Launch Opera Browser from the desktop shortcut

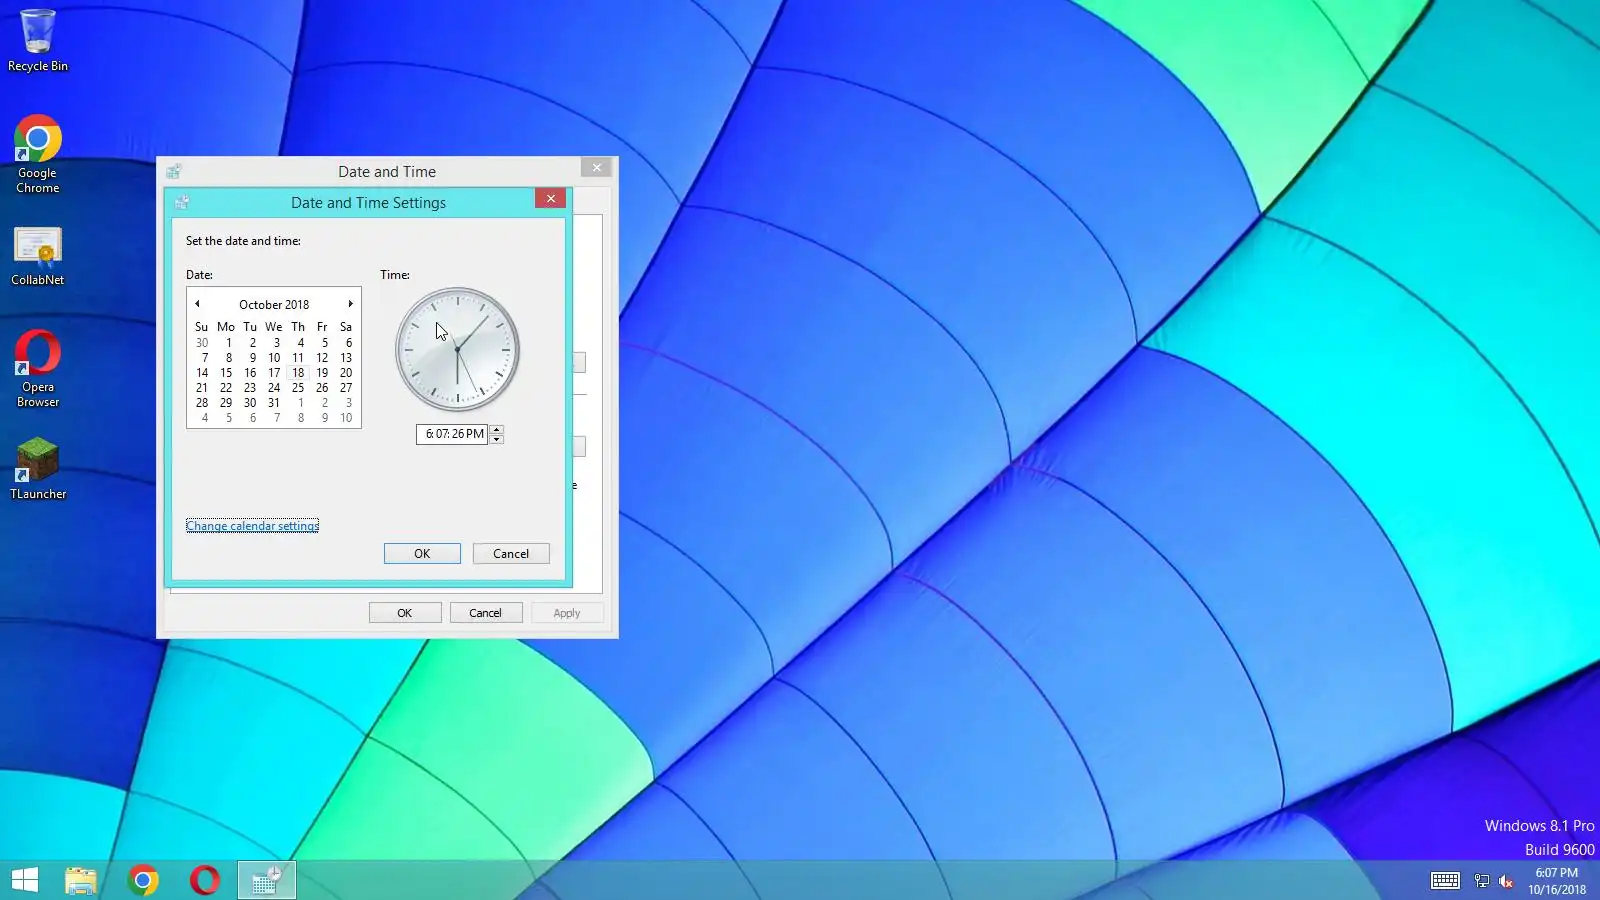tap(38, 368)
